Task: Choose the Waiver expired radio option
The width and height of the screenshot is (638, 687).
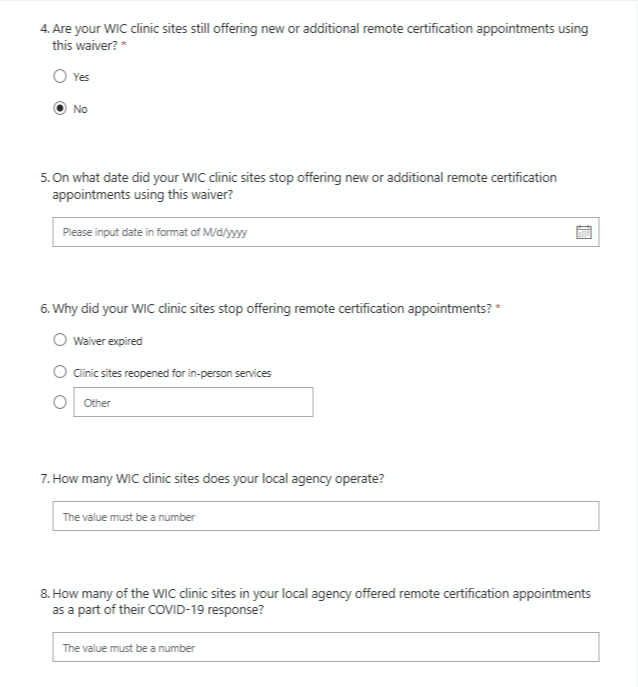Action: click(60, 341)
